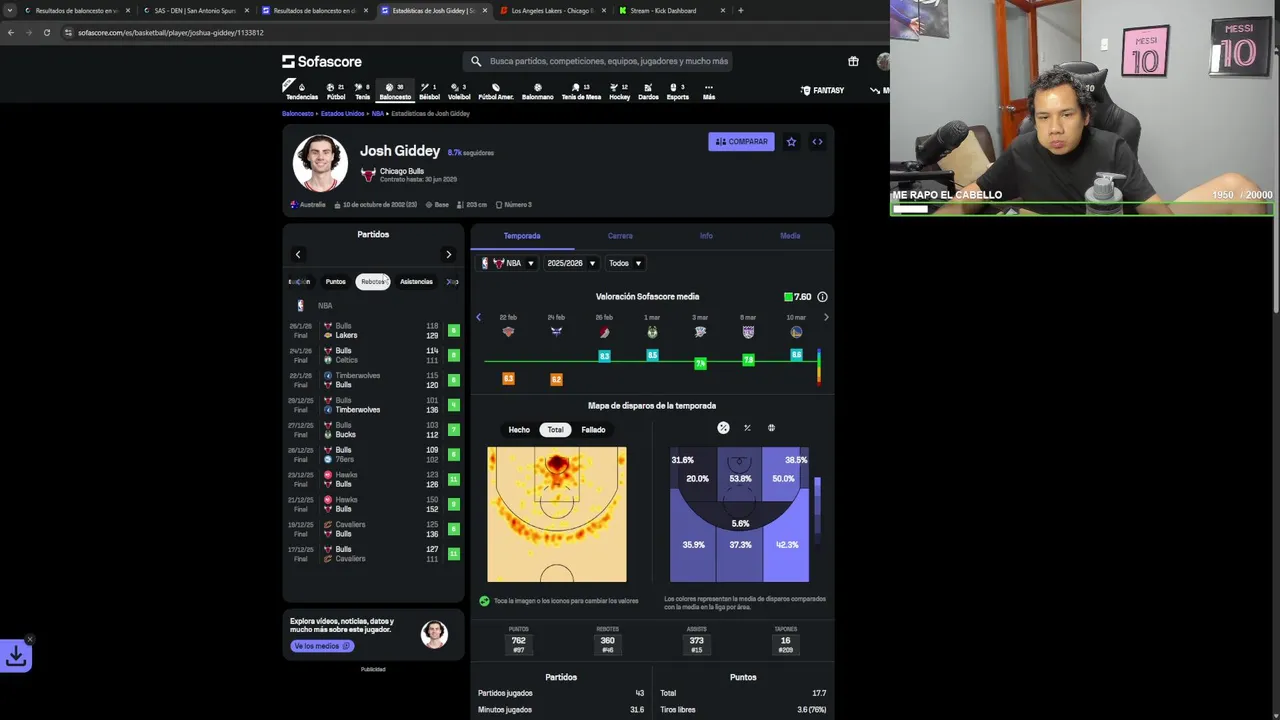Click the download arrow icon at bottom left

coord(16,656)
